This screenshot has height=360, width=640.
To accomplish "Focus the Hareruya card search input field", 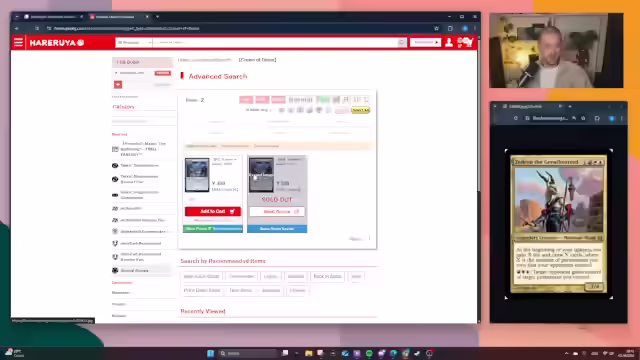I will pyautogui.click(x=275, y=42).
